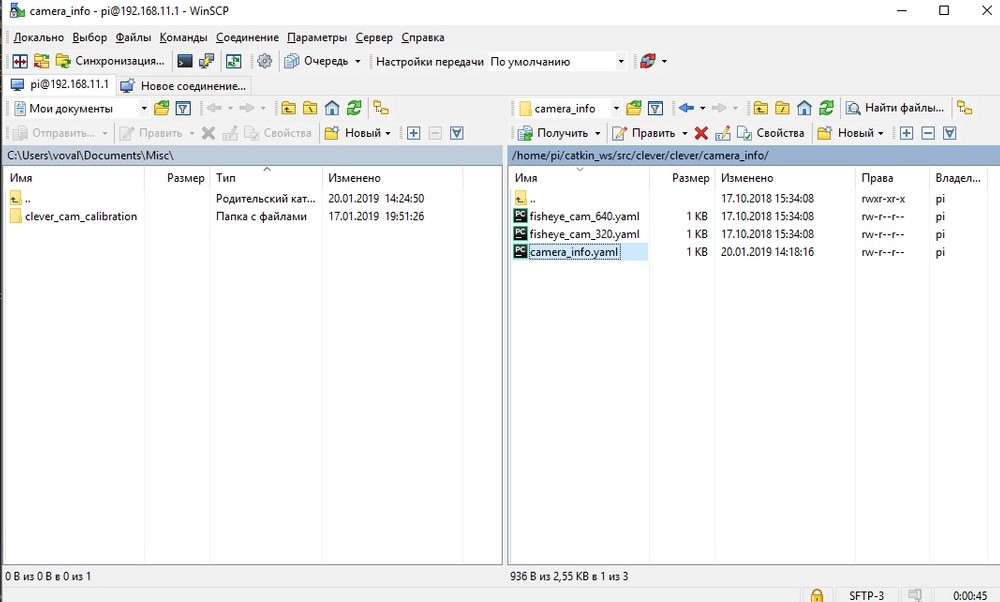1000x602 pixels.
Task: Click remote 'Свойства' properties button
Action: point(771,133)
